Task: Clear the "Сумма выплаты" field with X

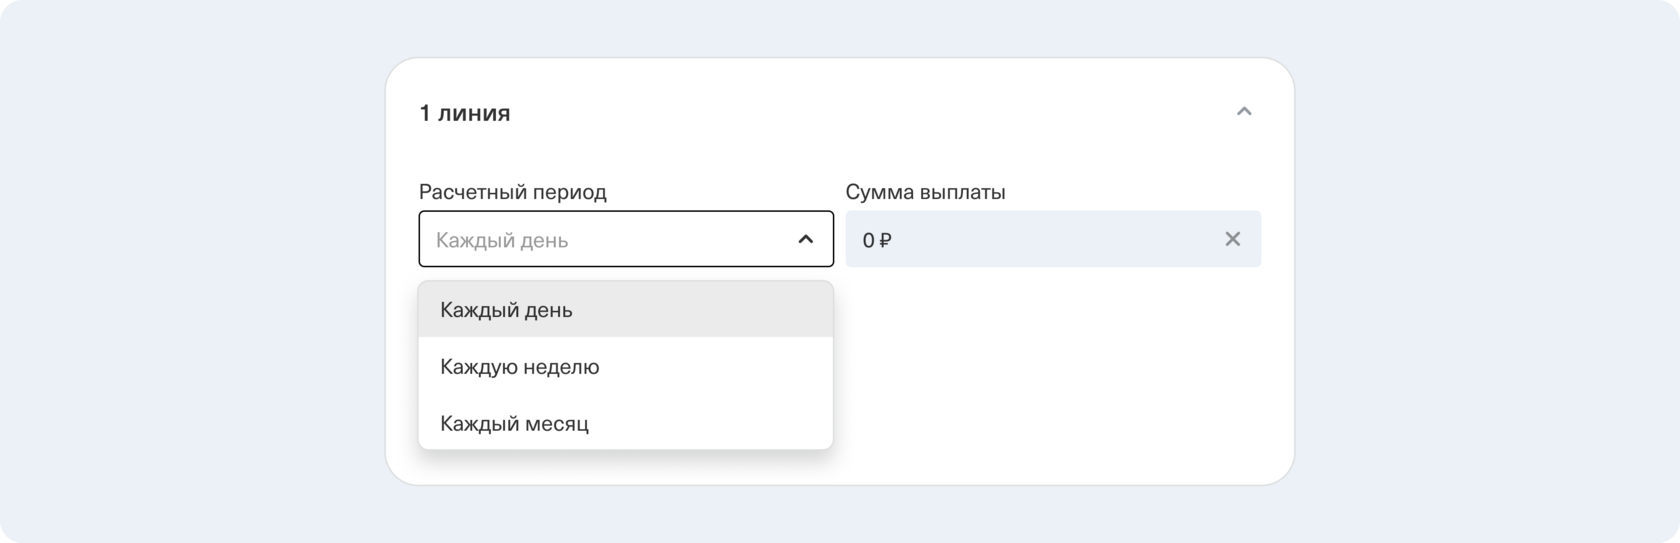Action: tap(1232, 239)
